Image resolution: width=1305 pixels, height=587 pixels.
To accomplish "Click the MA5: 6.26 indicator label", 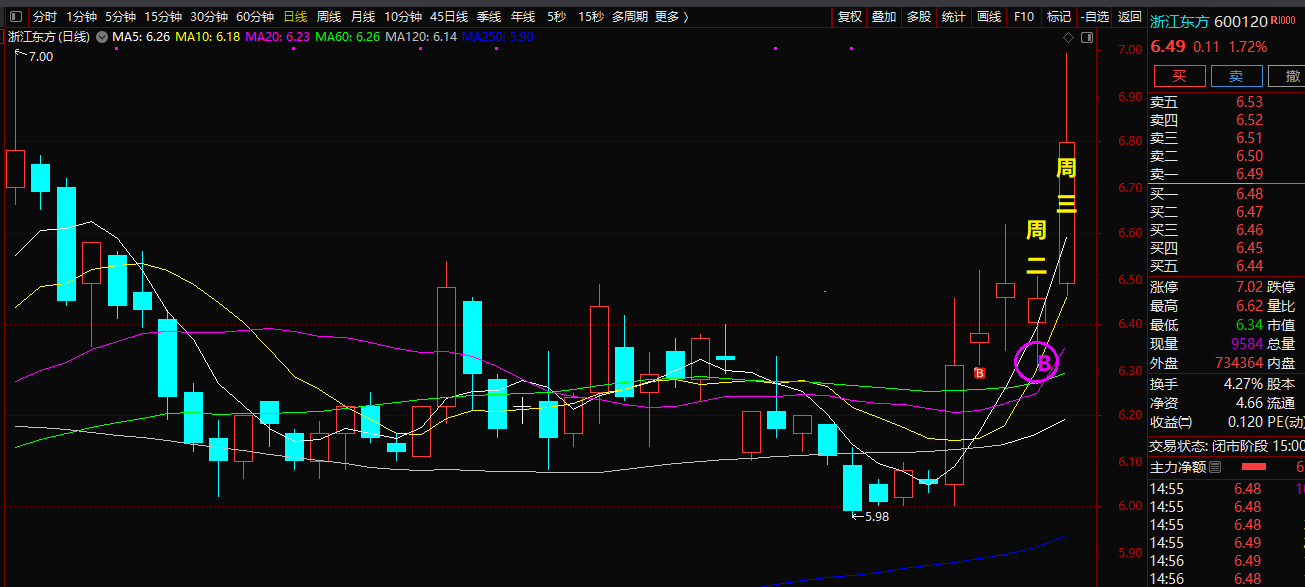I will [141, 37].
